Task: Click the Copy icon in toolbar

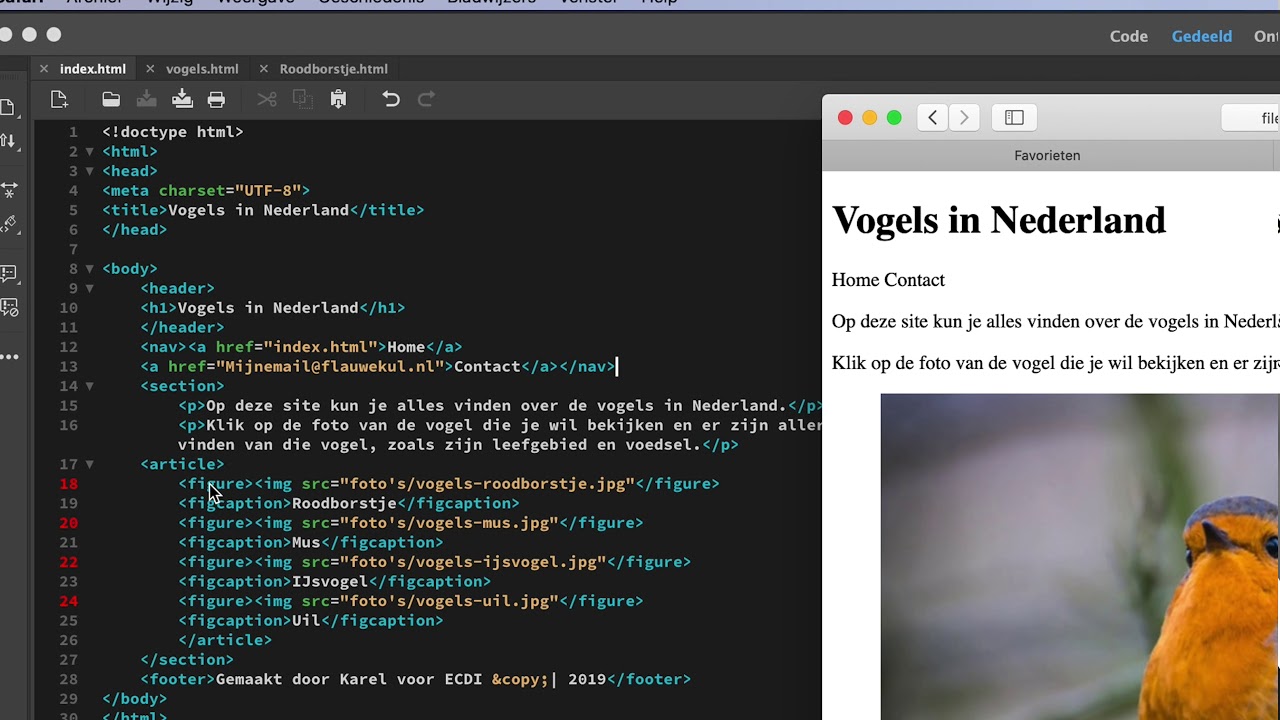Action: click(301, 99)
